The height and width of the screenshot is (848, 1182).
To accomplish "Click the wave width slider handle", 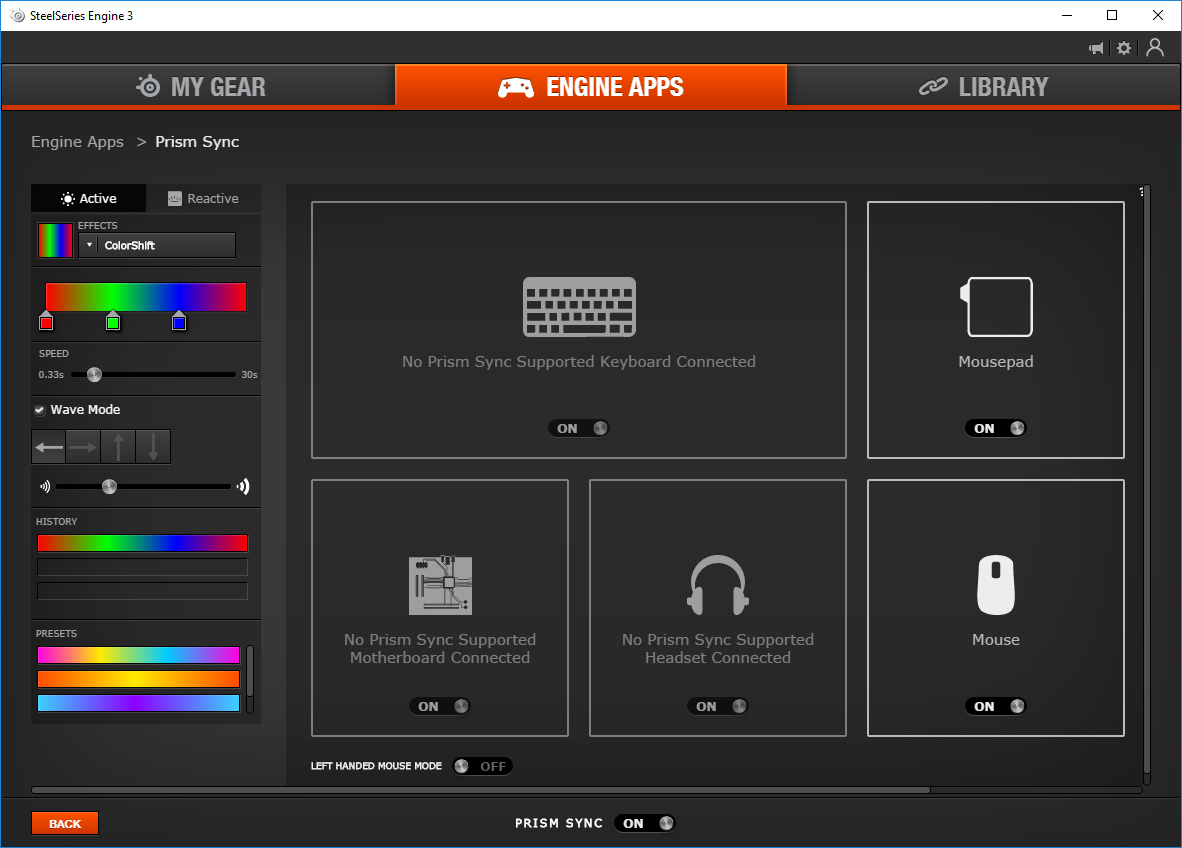I will [x=109, y=487].
